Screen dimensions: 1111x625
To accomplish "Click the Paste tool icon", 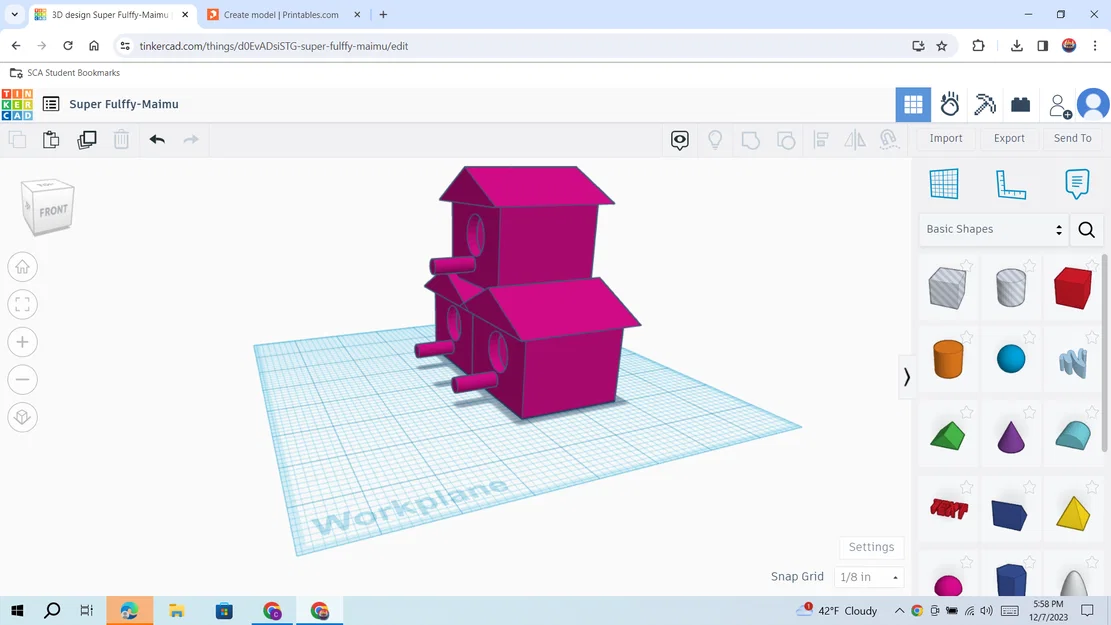I will click(51, 140).
